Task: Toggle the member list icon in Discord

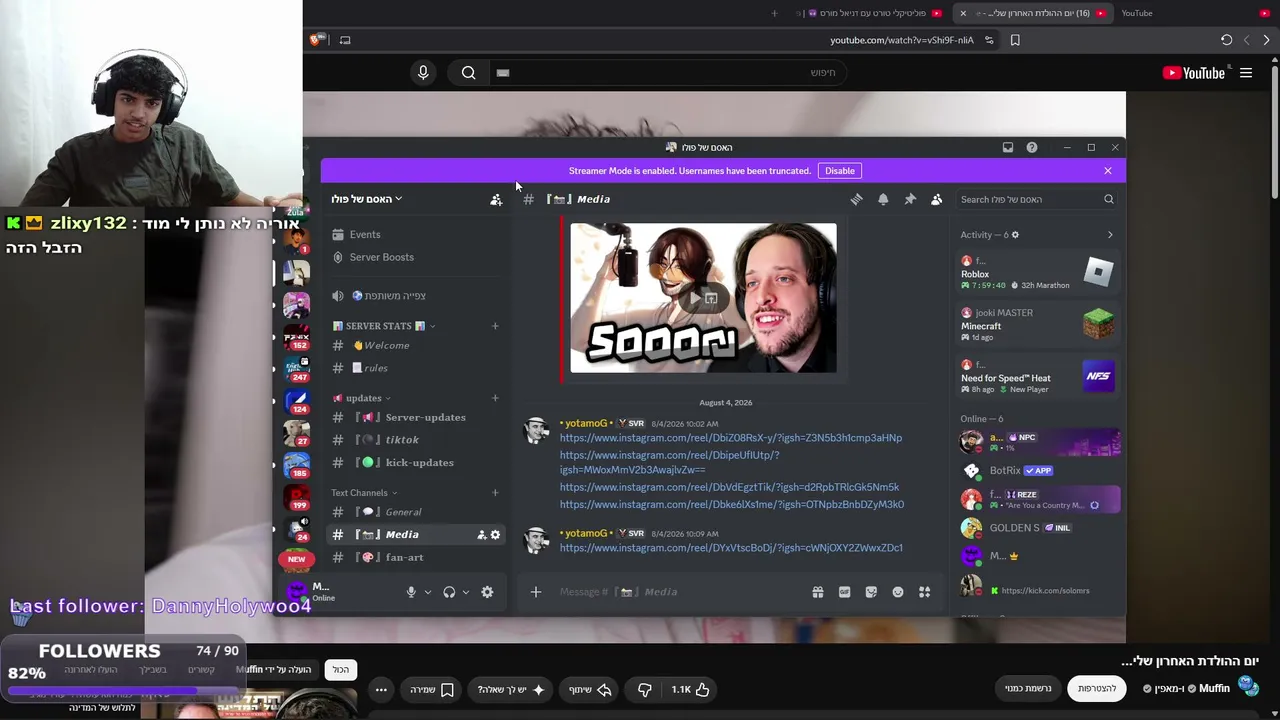Action: tap(936, 199)
